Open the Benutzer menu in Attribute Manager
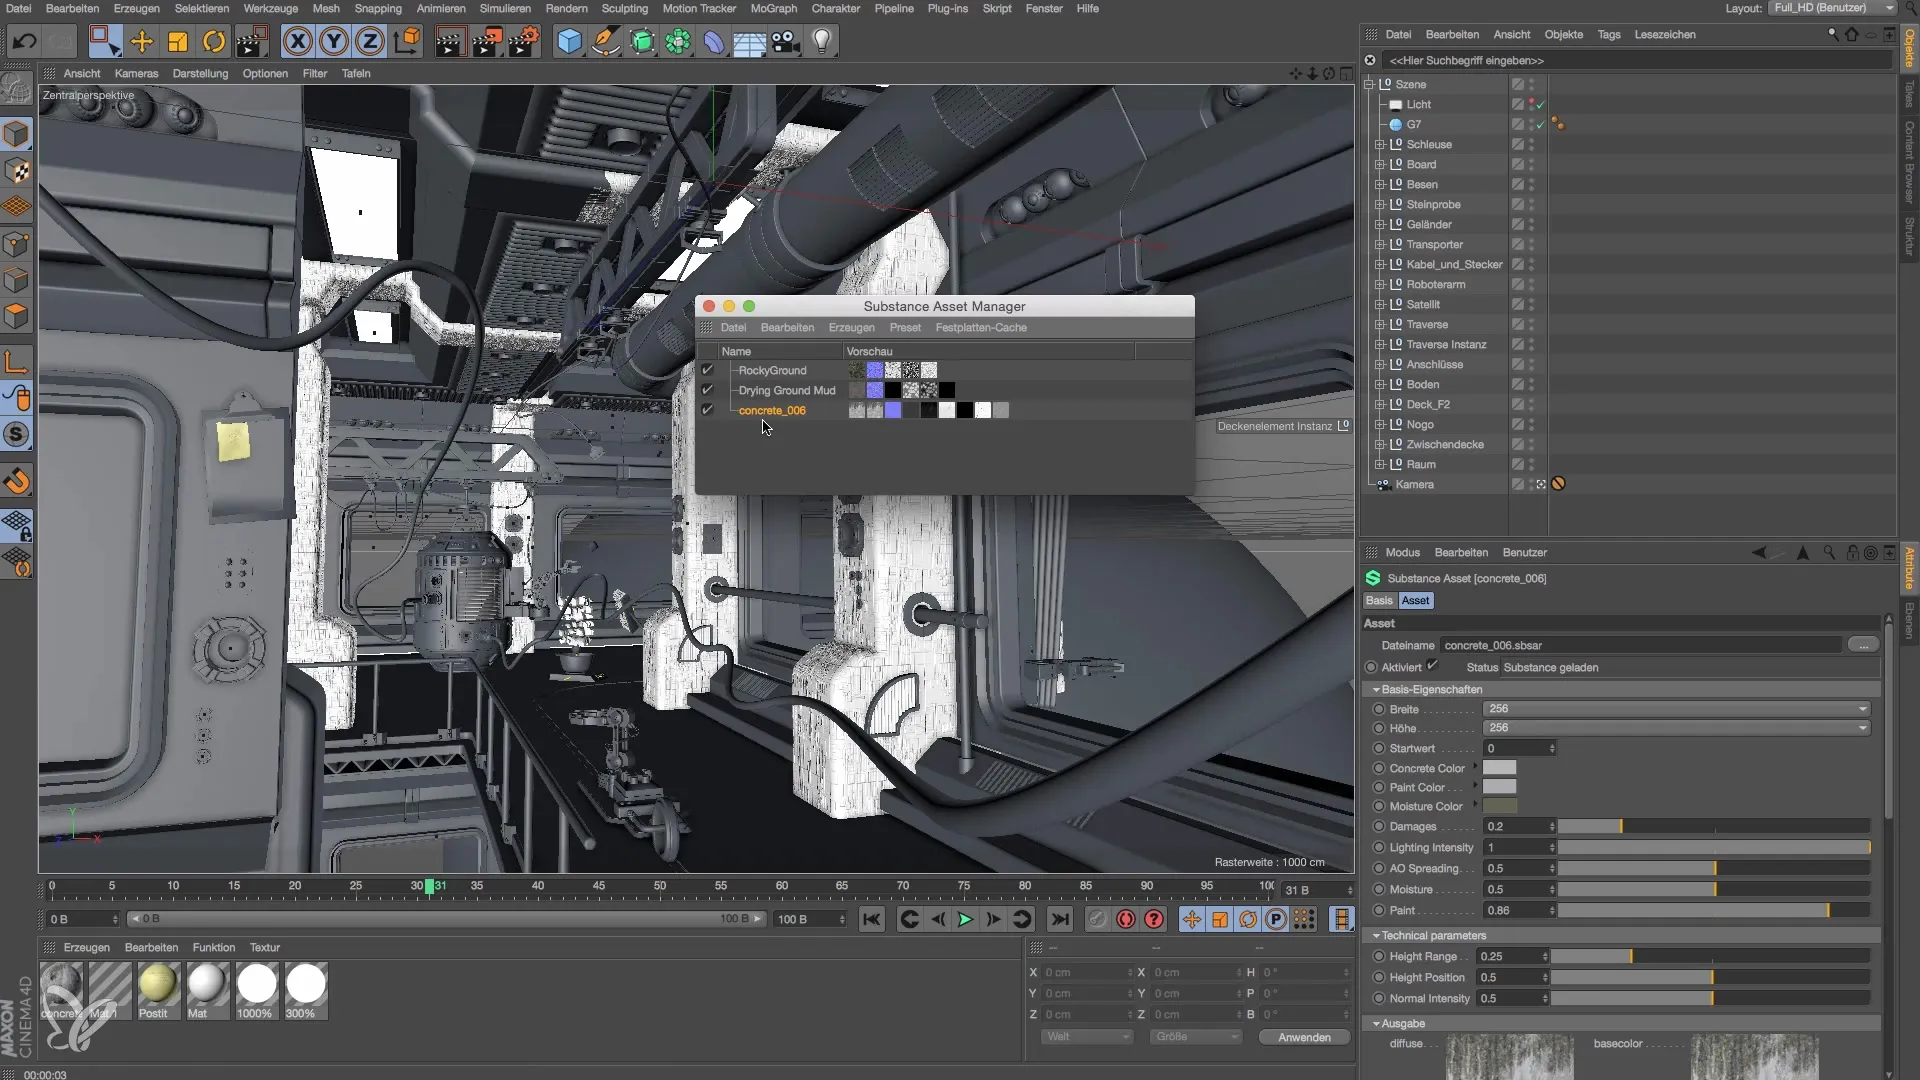The image size is (1920, 1080). [x=1524, y=552]
